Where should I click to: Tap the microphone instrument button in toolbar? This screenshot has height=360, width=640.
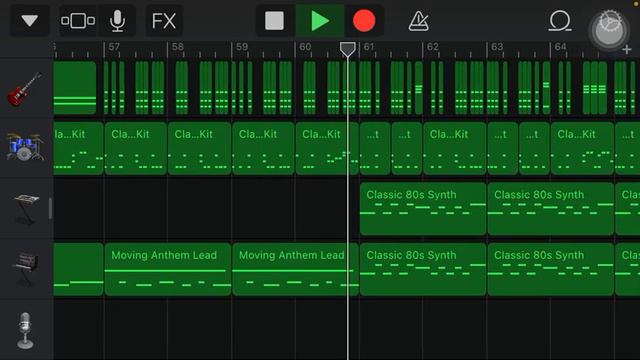click(117, 20)
